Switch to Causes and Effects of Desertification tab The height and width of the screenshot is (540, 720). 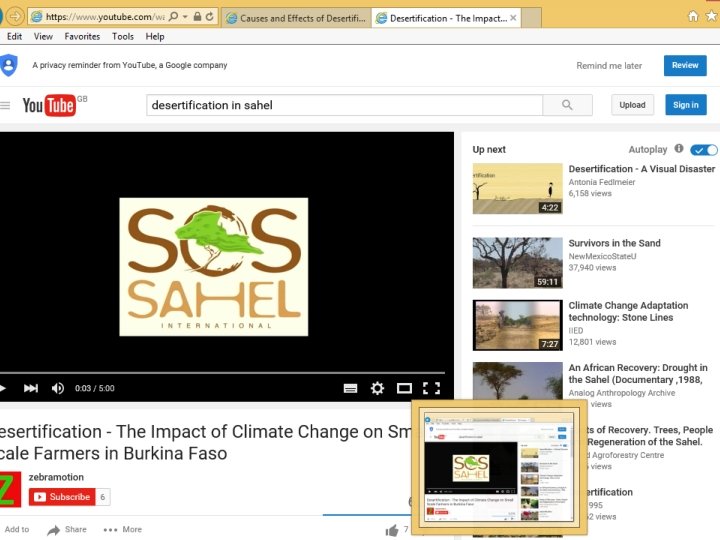tap(297, 18)
